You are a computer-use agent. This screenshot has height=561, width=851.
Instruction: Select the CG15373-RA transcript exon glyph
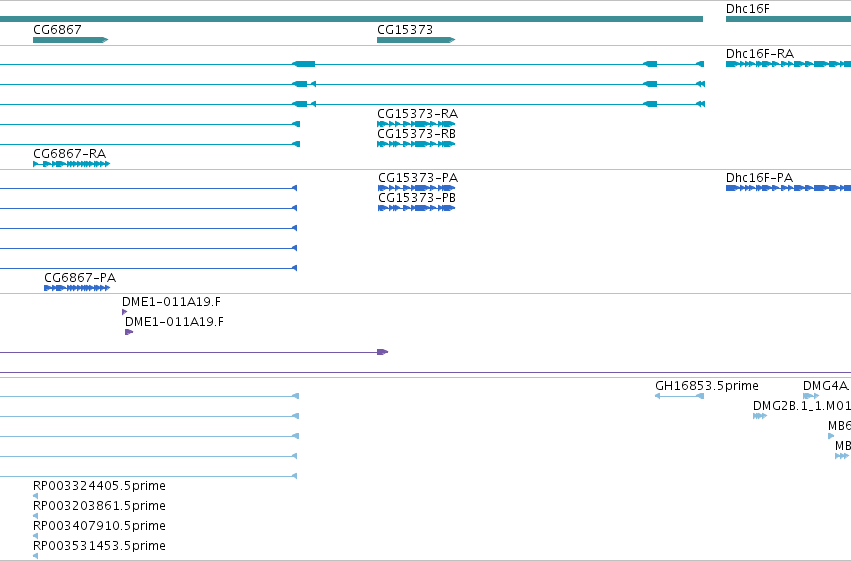(416, 124)
